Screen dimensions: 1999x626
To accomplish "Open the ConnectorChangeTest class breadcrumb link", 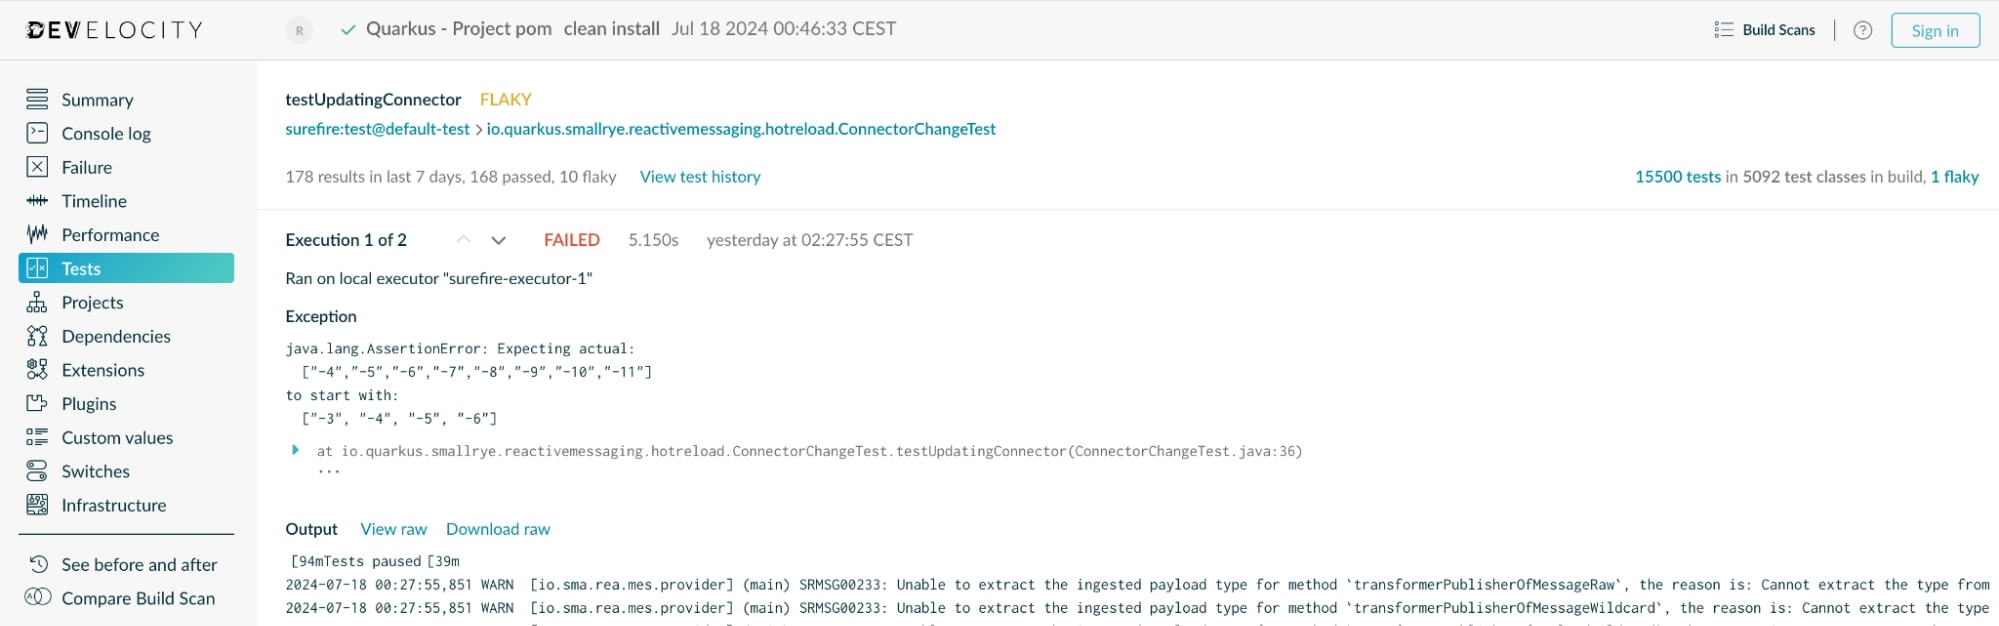I will pos(741,129).
